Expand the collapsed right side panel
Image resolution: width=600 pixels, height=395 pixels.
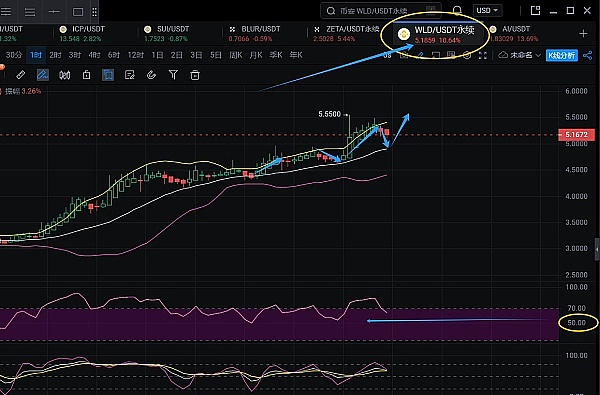[x=597, y=249]
